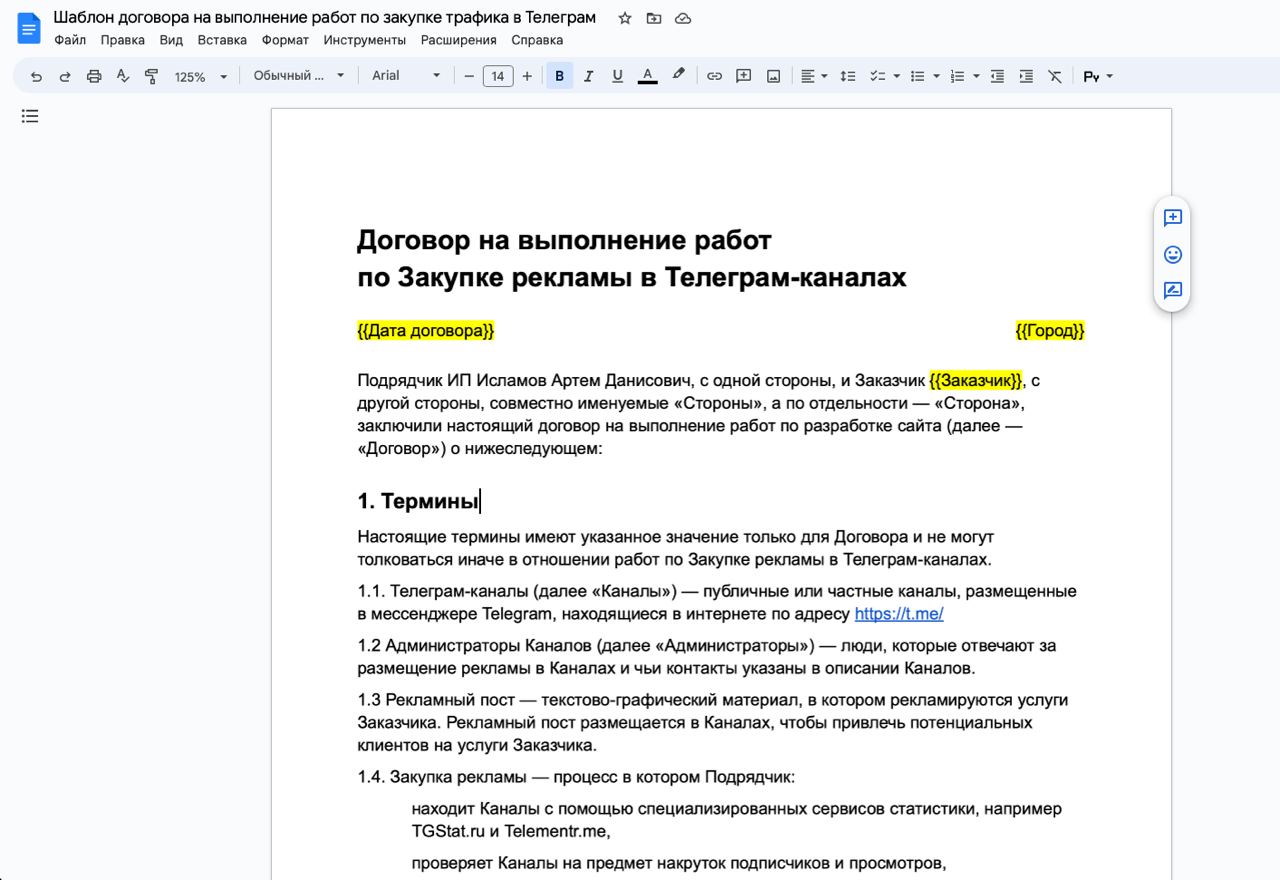Insert a link

(714, 76)
